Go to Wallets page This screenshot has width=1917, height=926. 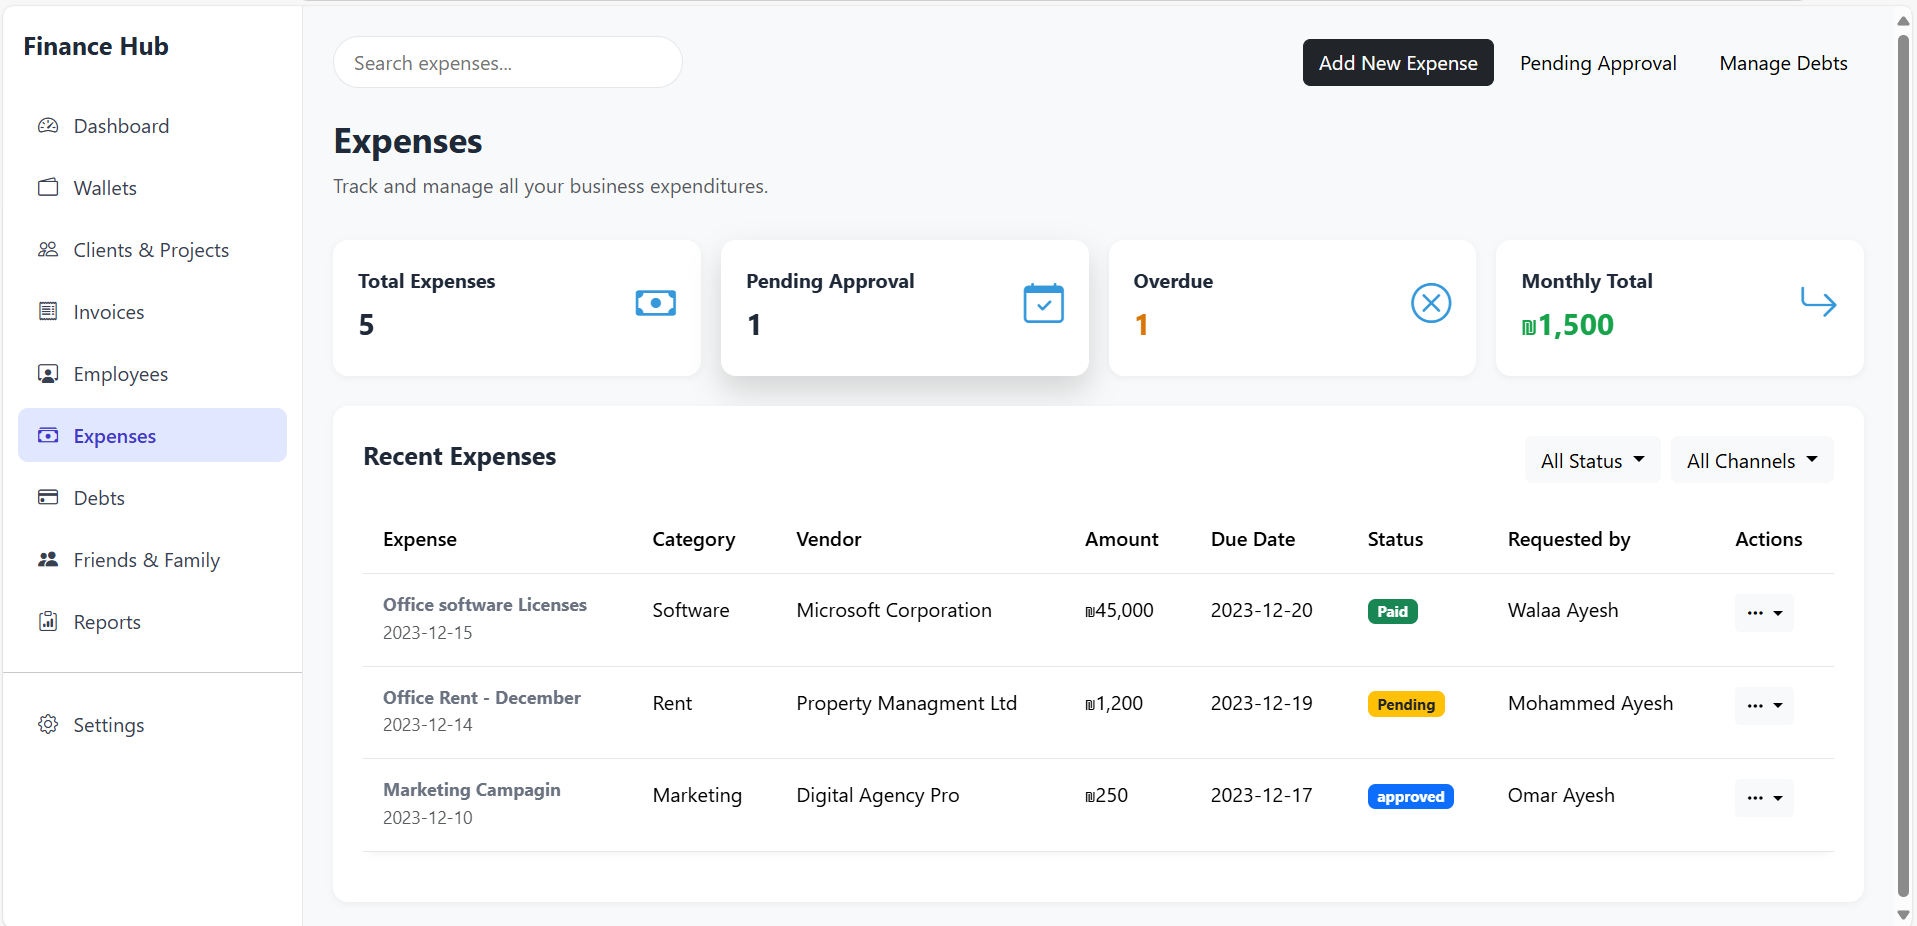point(152,188)
